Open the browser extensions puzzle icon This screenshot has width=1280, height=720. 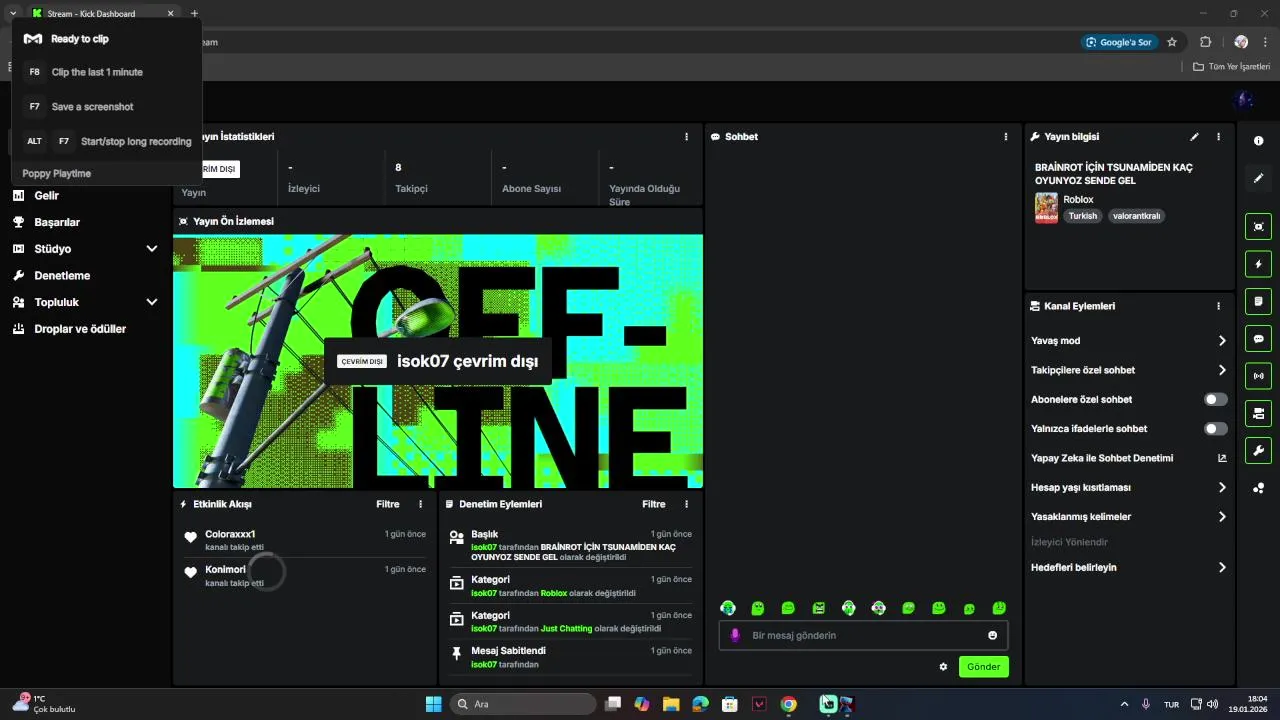coord(1205,42)
